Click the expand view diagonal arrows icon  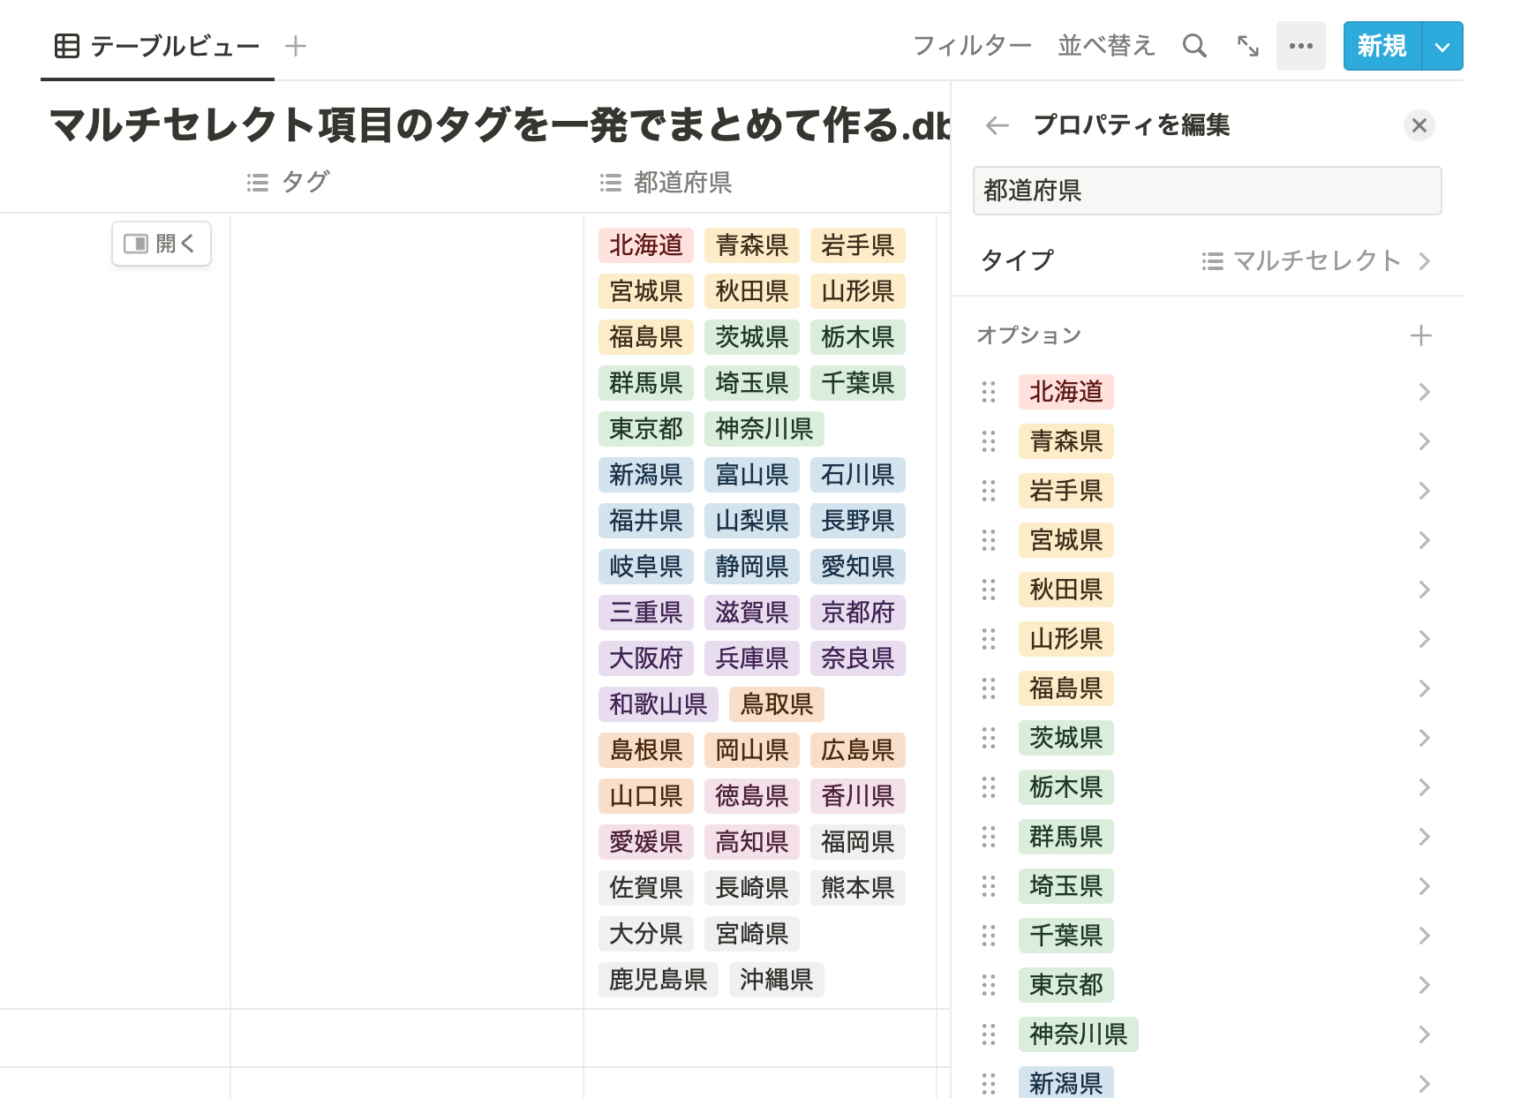(1246, 45)
